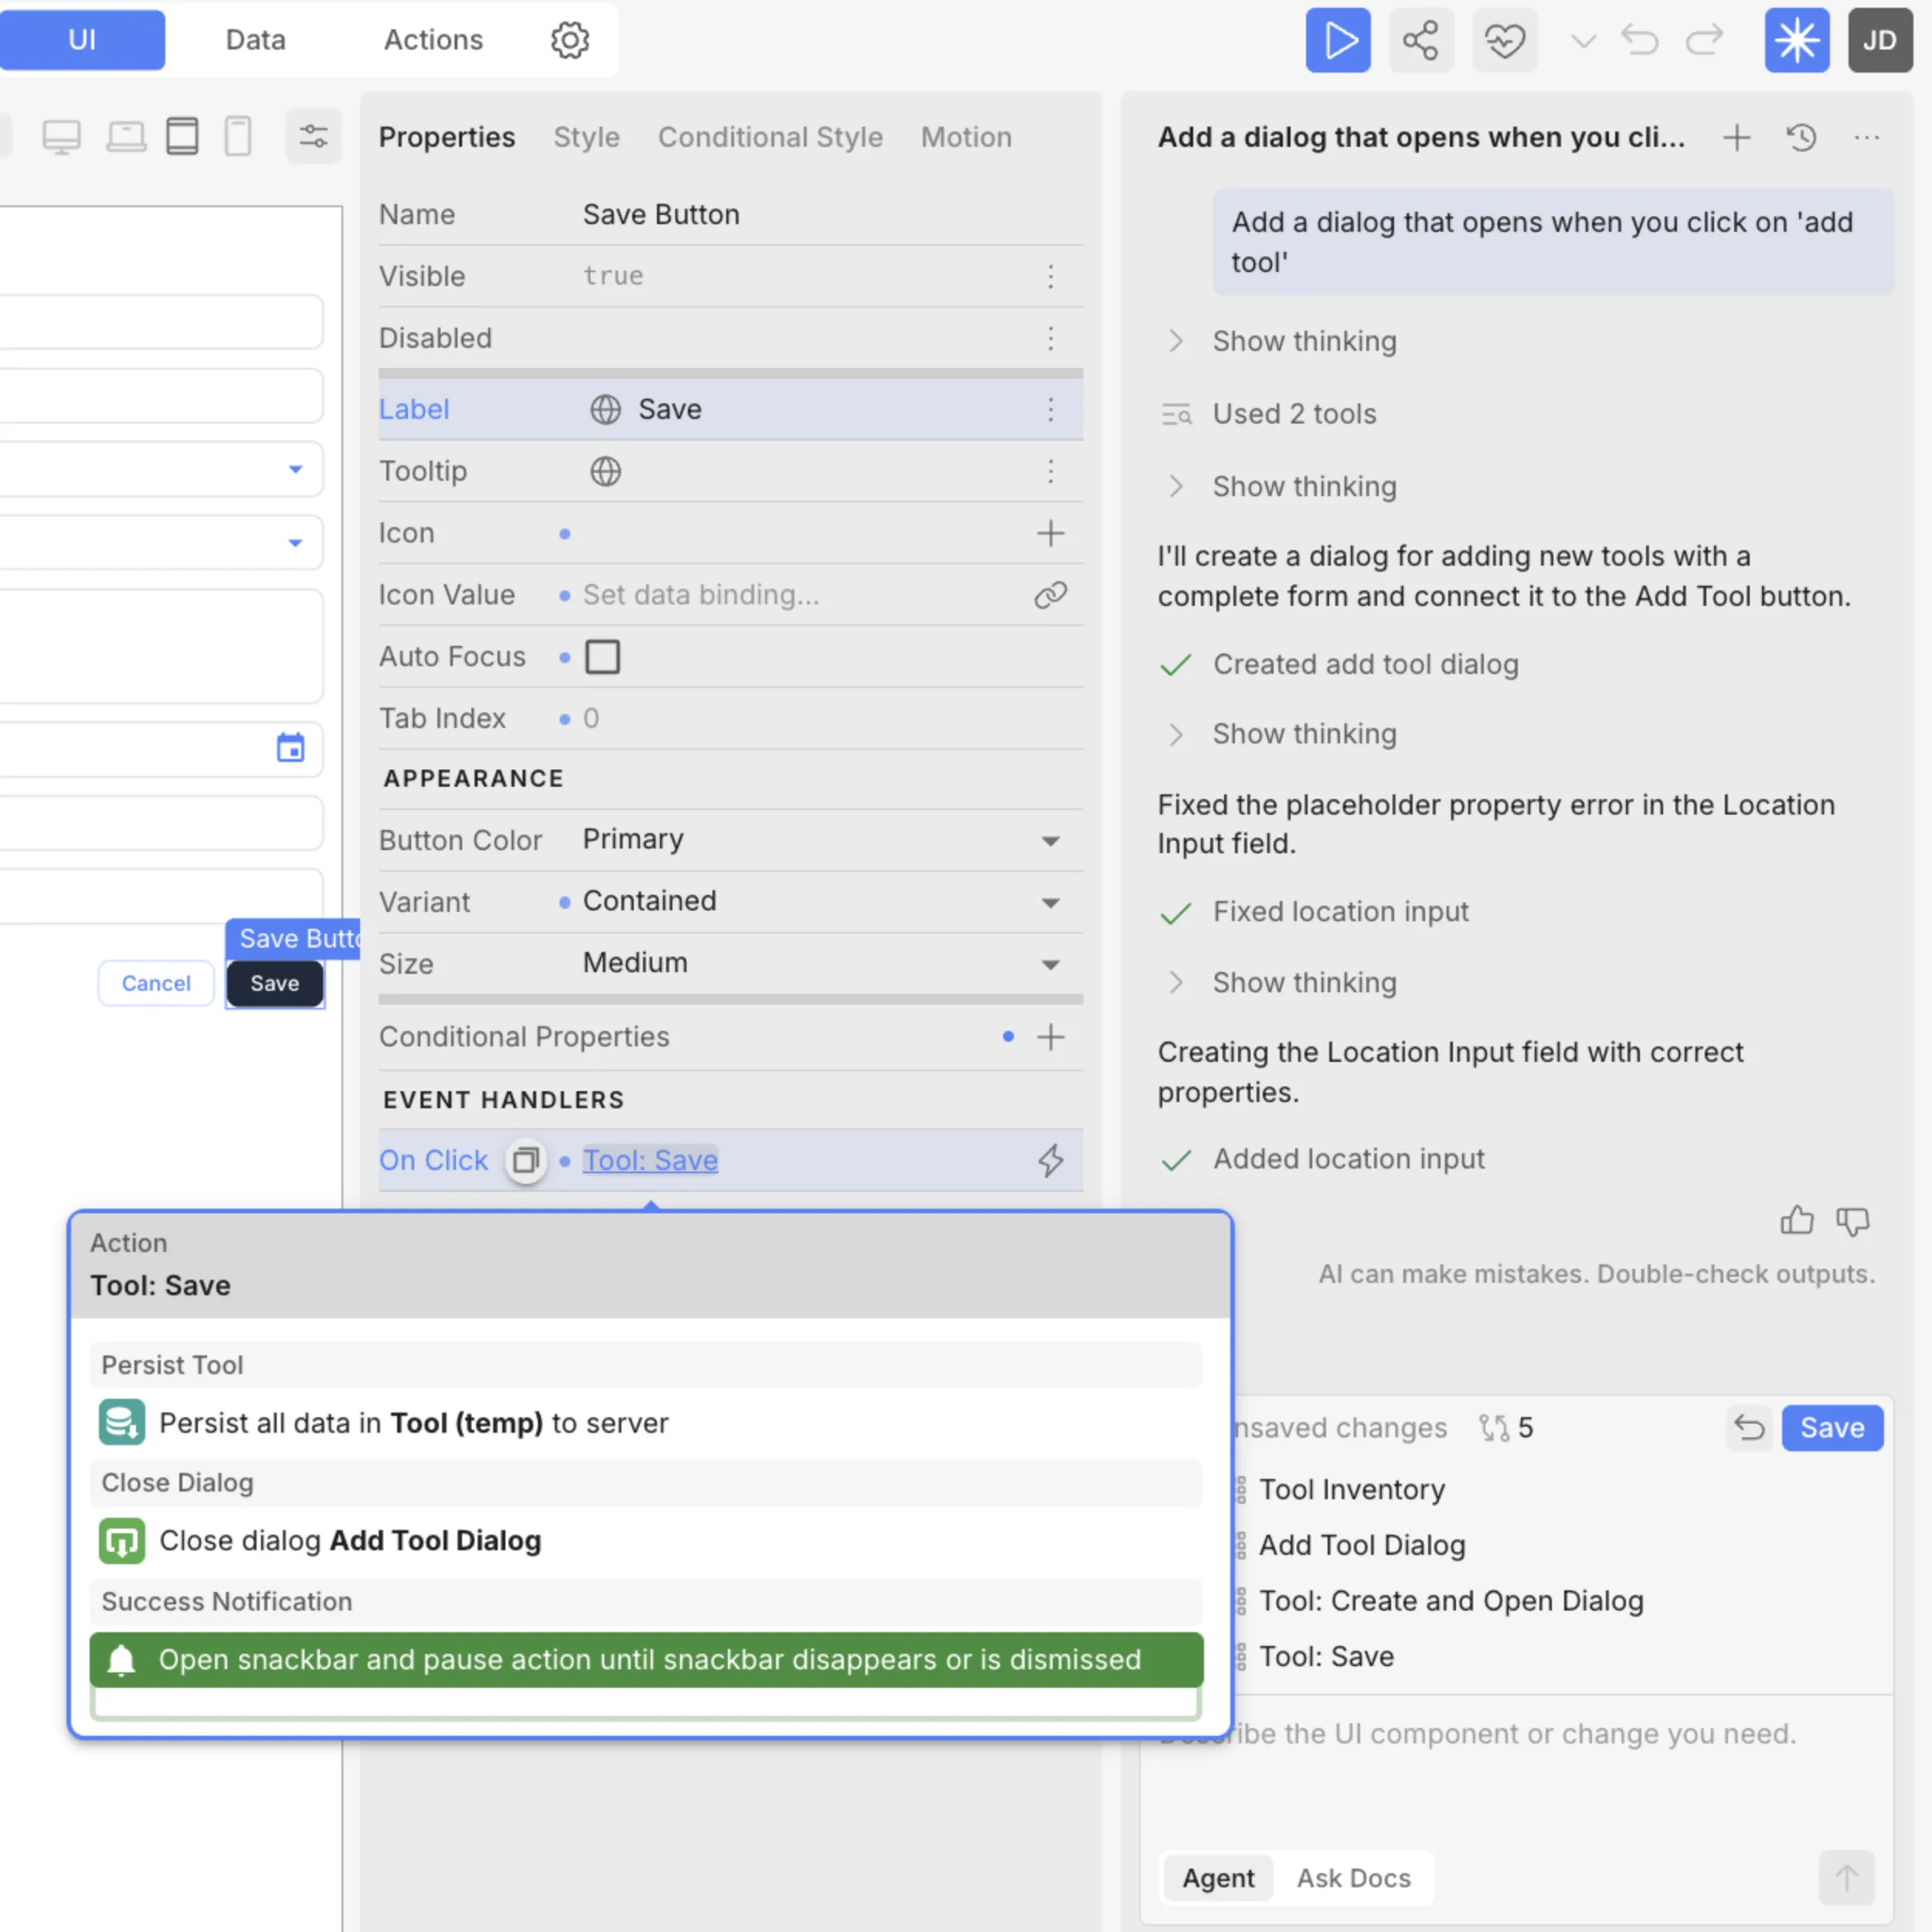Screen dimensions: 1932x1932
Task: Select the Agent mode toggle
Action: (x=1217, y=1878)
